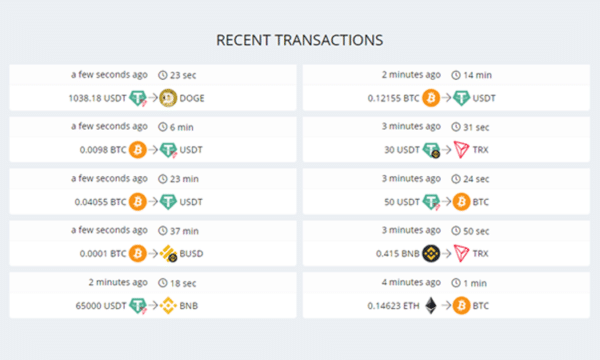Click the clock icon beside 14 min

(x=456, y=75)
